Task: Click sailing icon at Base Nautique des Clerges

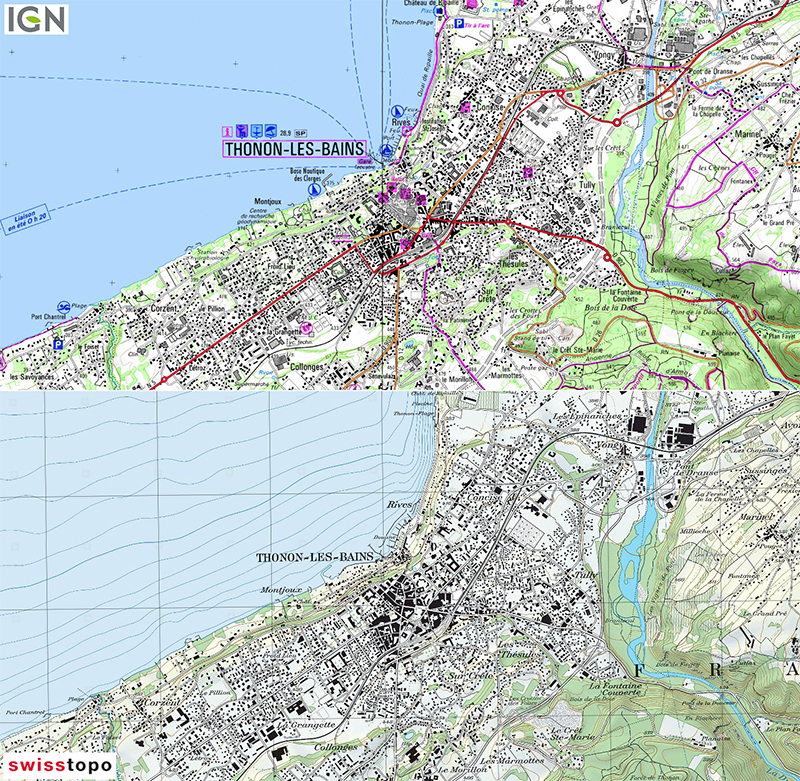Action: tap(315, 187)
